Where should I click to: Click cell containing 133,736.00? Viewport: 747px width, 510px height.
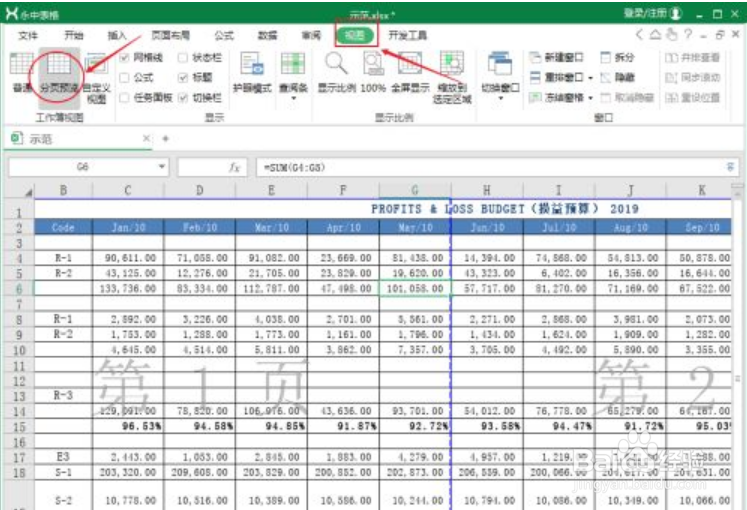click(128, 289)
